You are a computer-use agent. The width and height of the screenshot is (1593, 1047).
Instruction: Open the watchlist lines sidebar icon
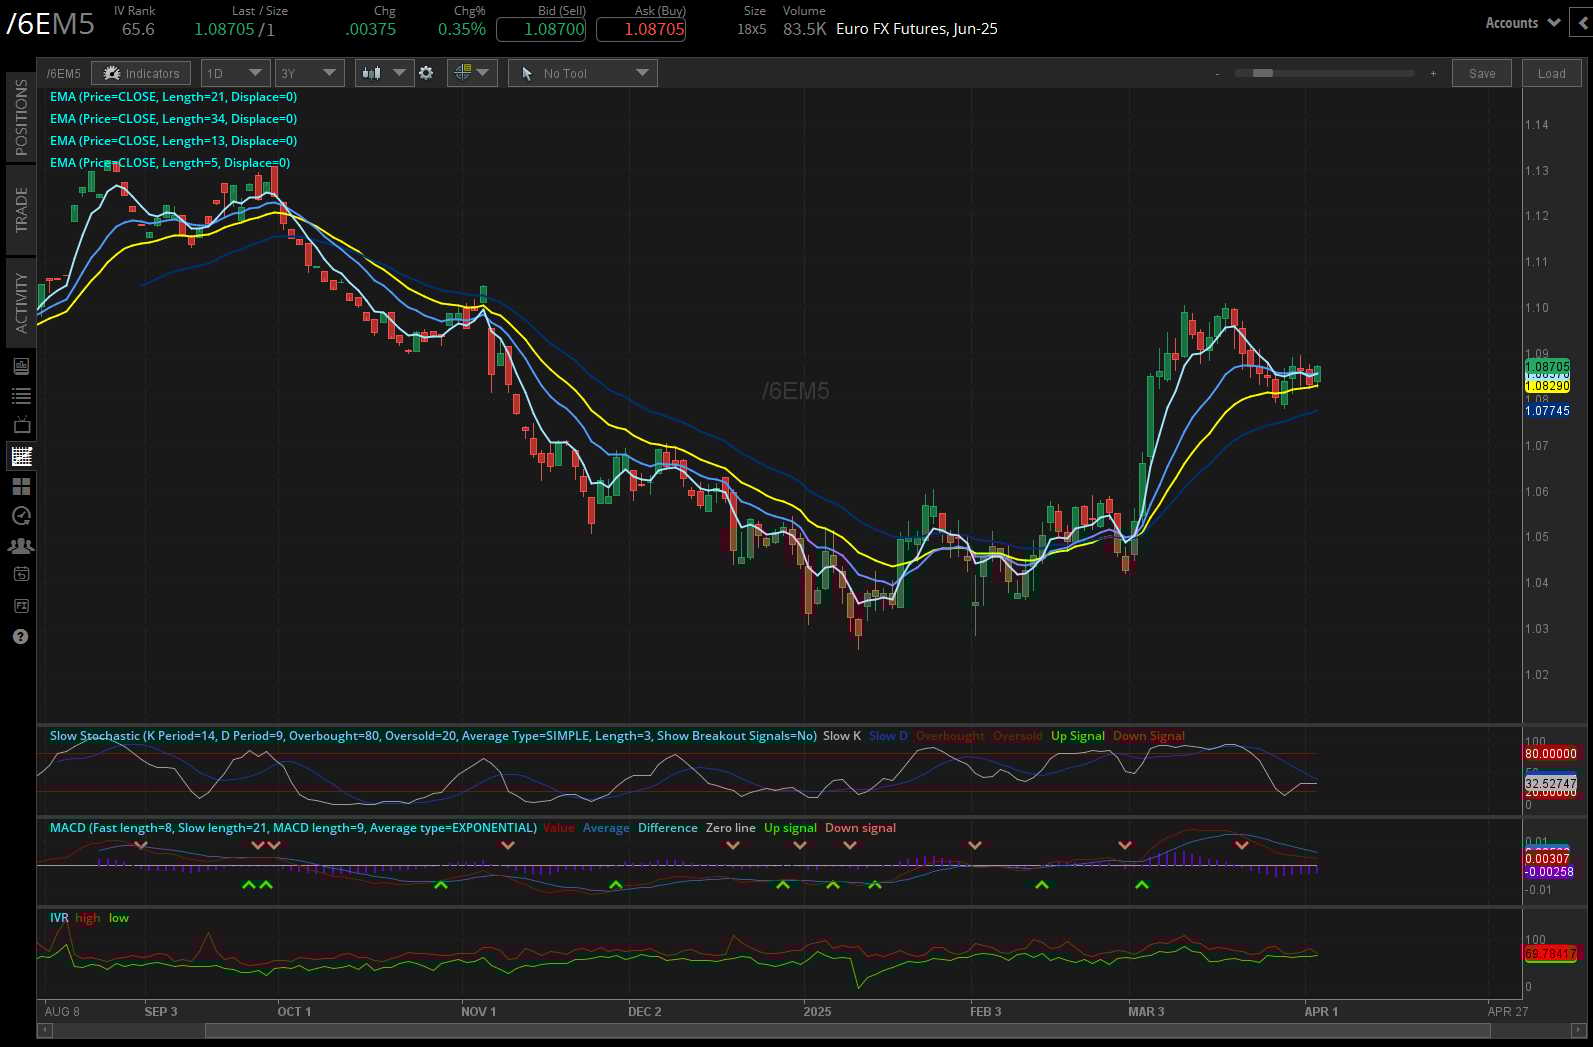pos(21,396)
